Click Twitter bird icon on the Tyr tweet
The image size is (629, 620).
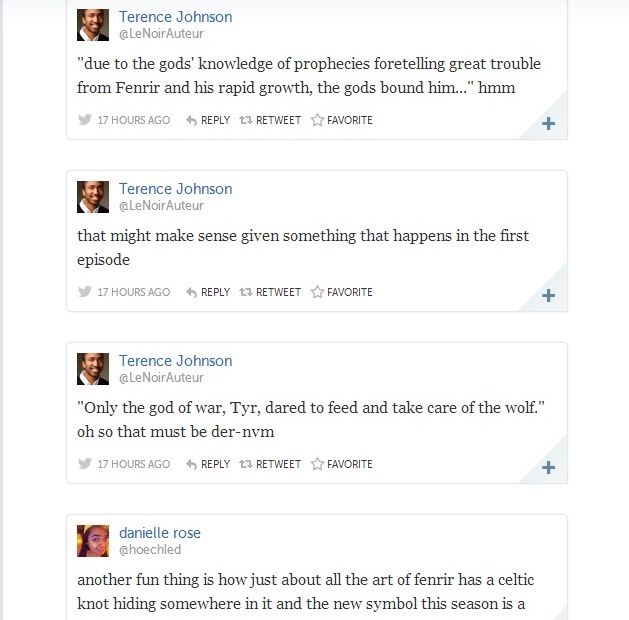85,464
